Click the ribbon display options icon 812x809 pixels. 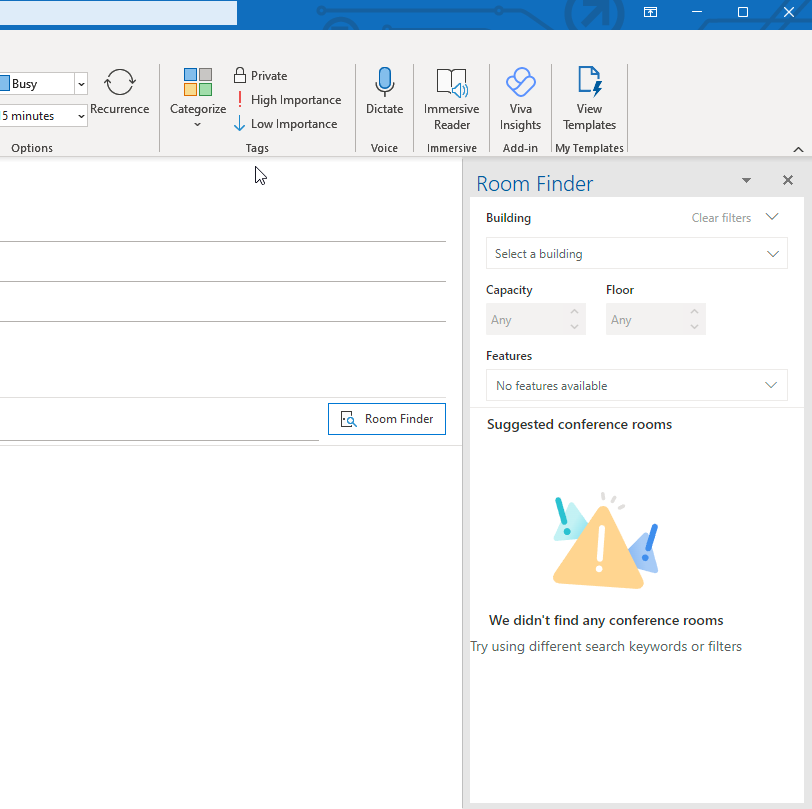pos(650,12)
